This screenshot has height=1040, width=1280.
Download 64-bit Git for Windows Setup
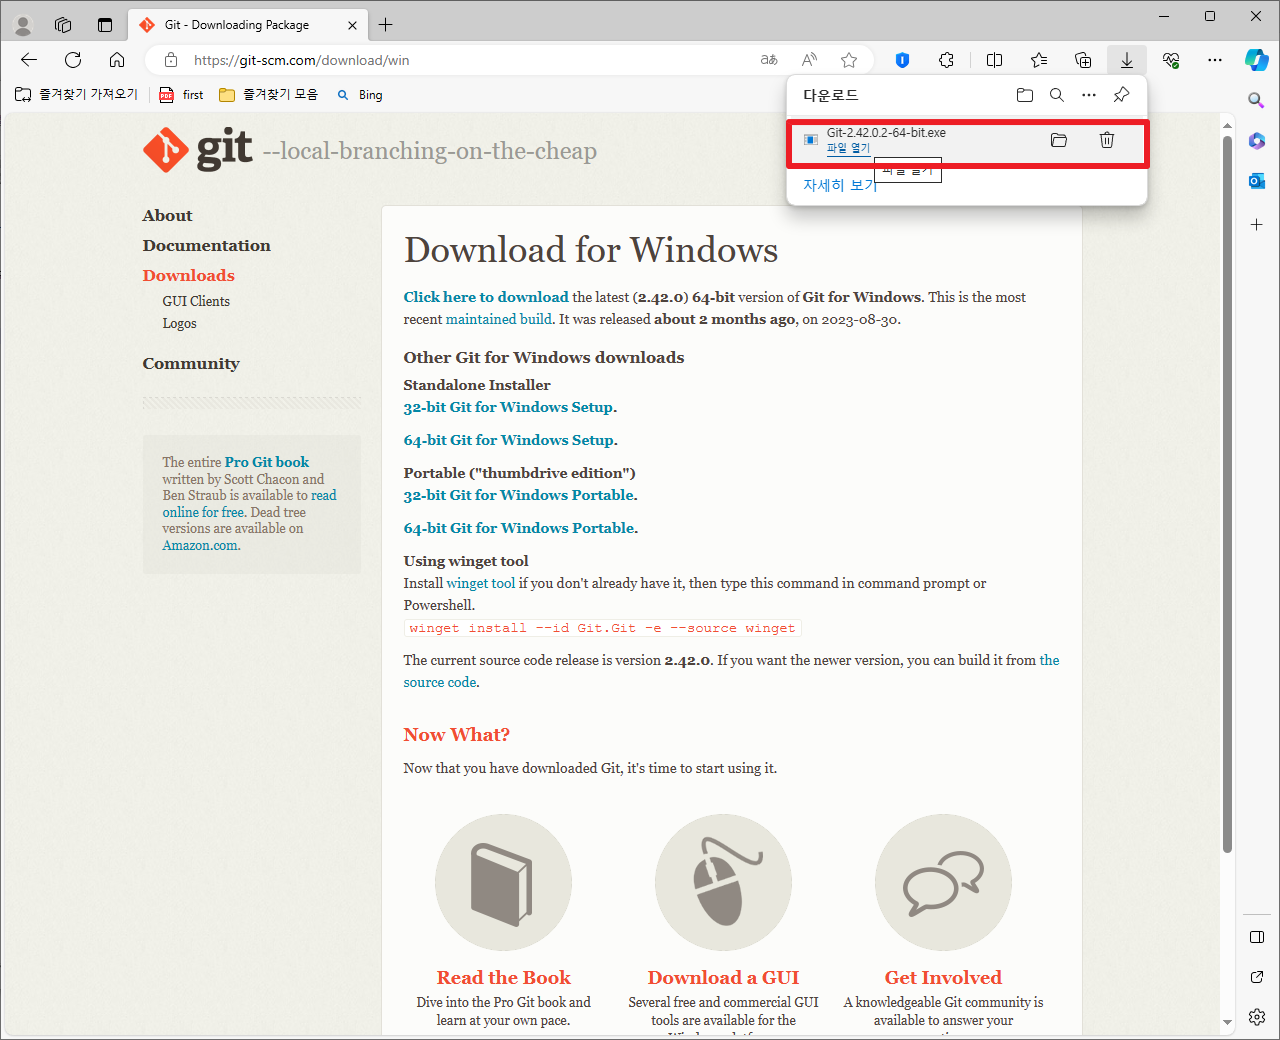[x=509, y=440]
